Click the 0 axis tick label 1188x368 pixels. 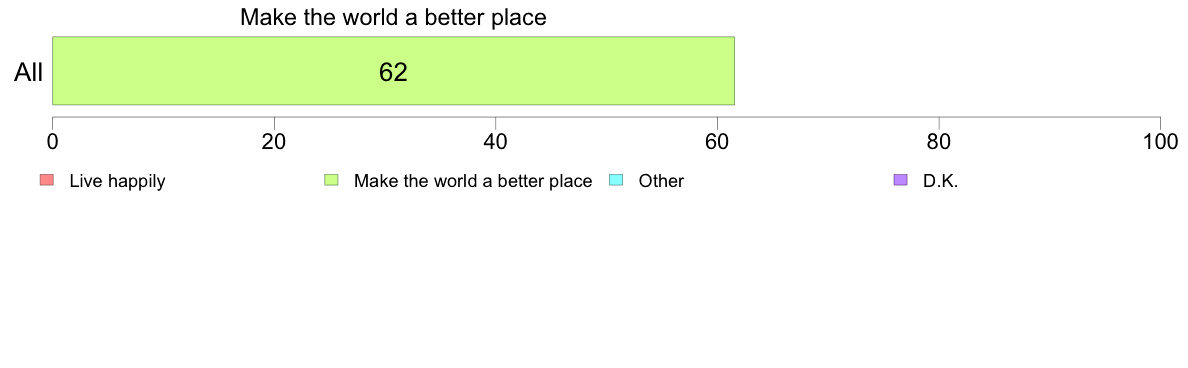tap(52, 141)
